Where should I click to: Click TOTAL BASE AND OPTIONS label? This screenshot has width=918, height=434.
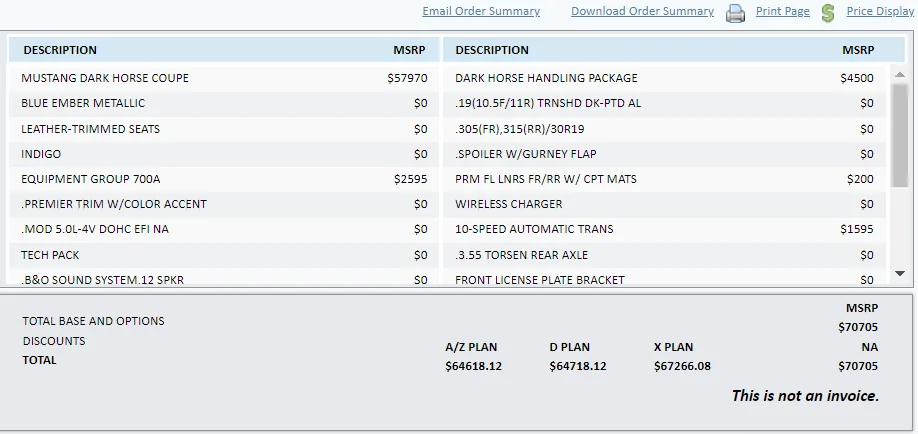click(x=94, y=321)
